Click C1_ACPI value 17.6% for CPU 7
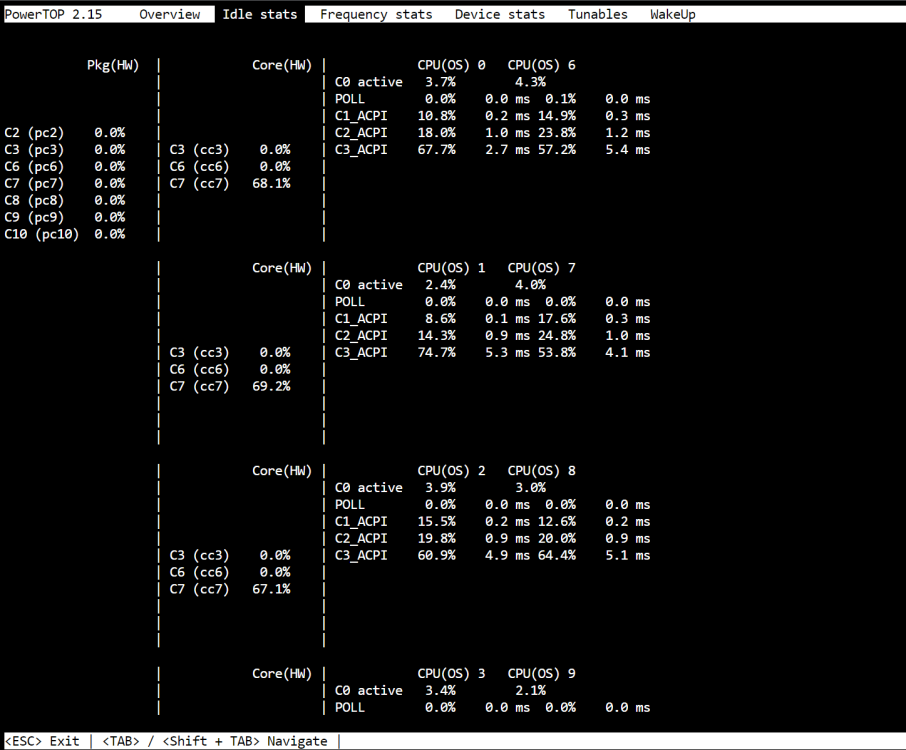The image size is (906, 750). click(557, 319)
